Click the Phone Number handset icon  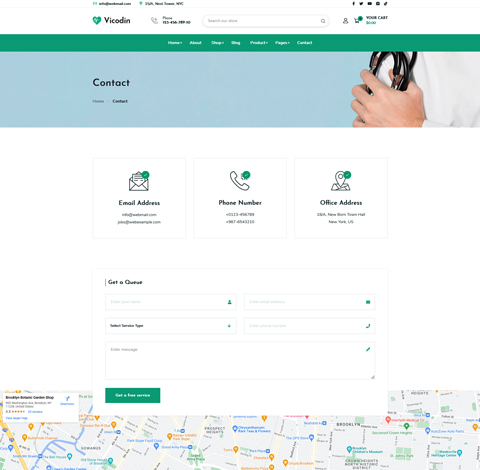pos(240,181)
